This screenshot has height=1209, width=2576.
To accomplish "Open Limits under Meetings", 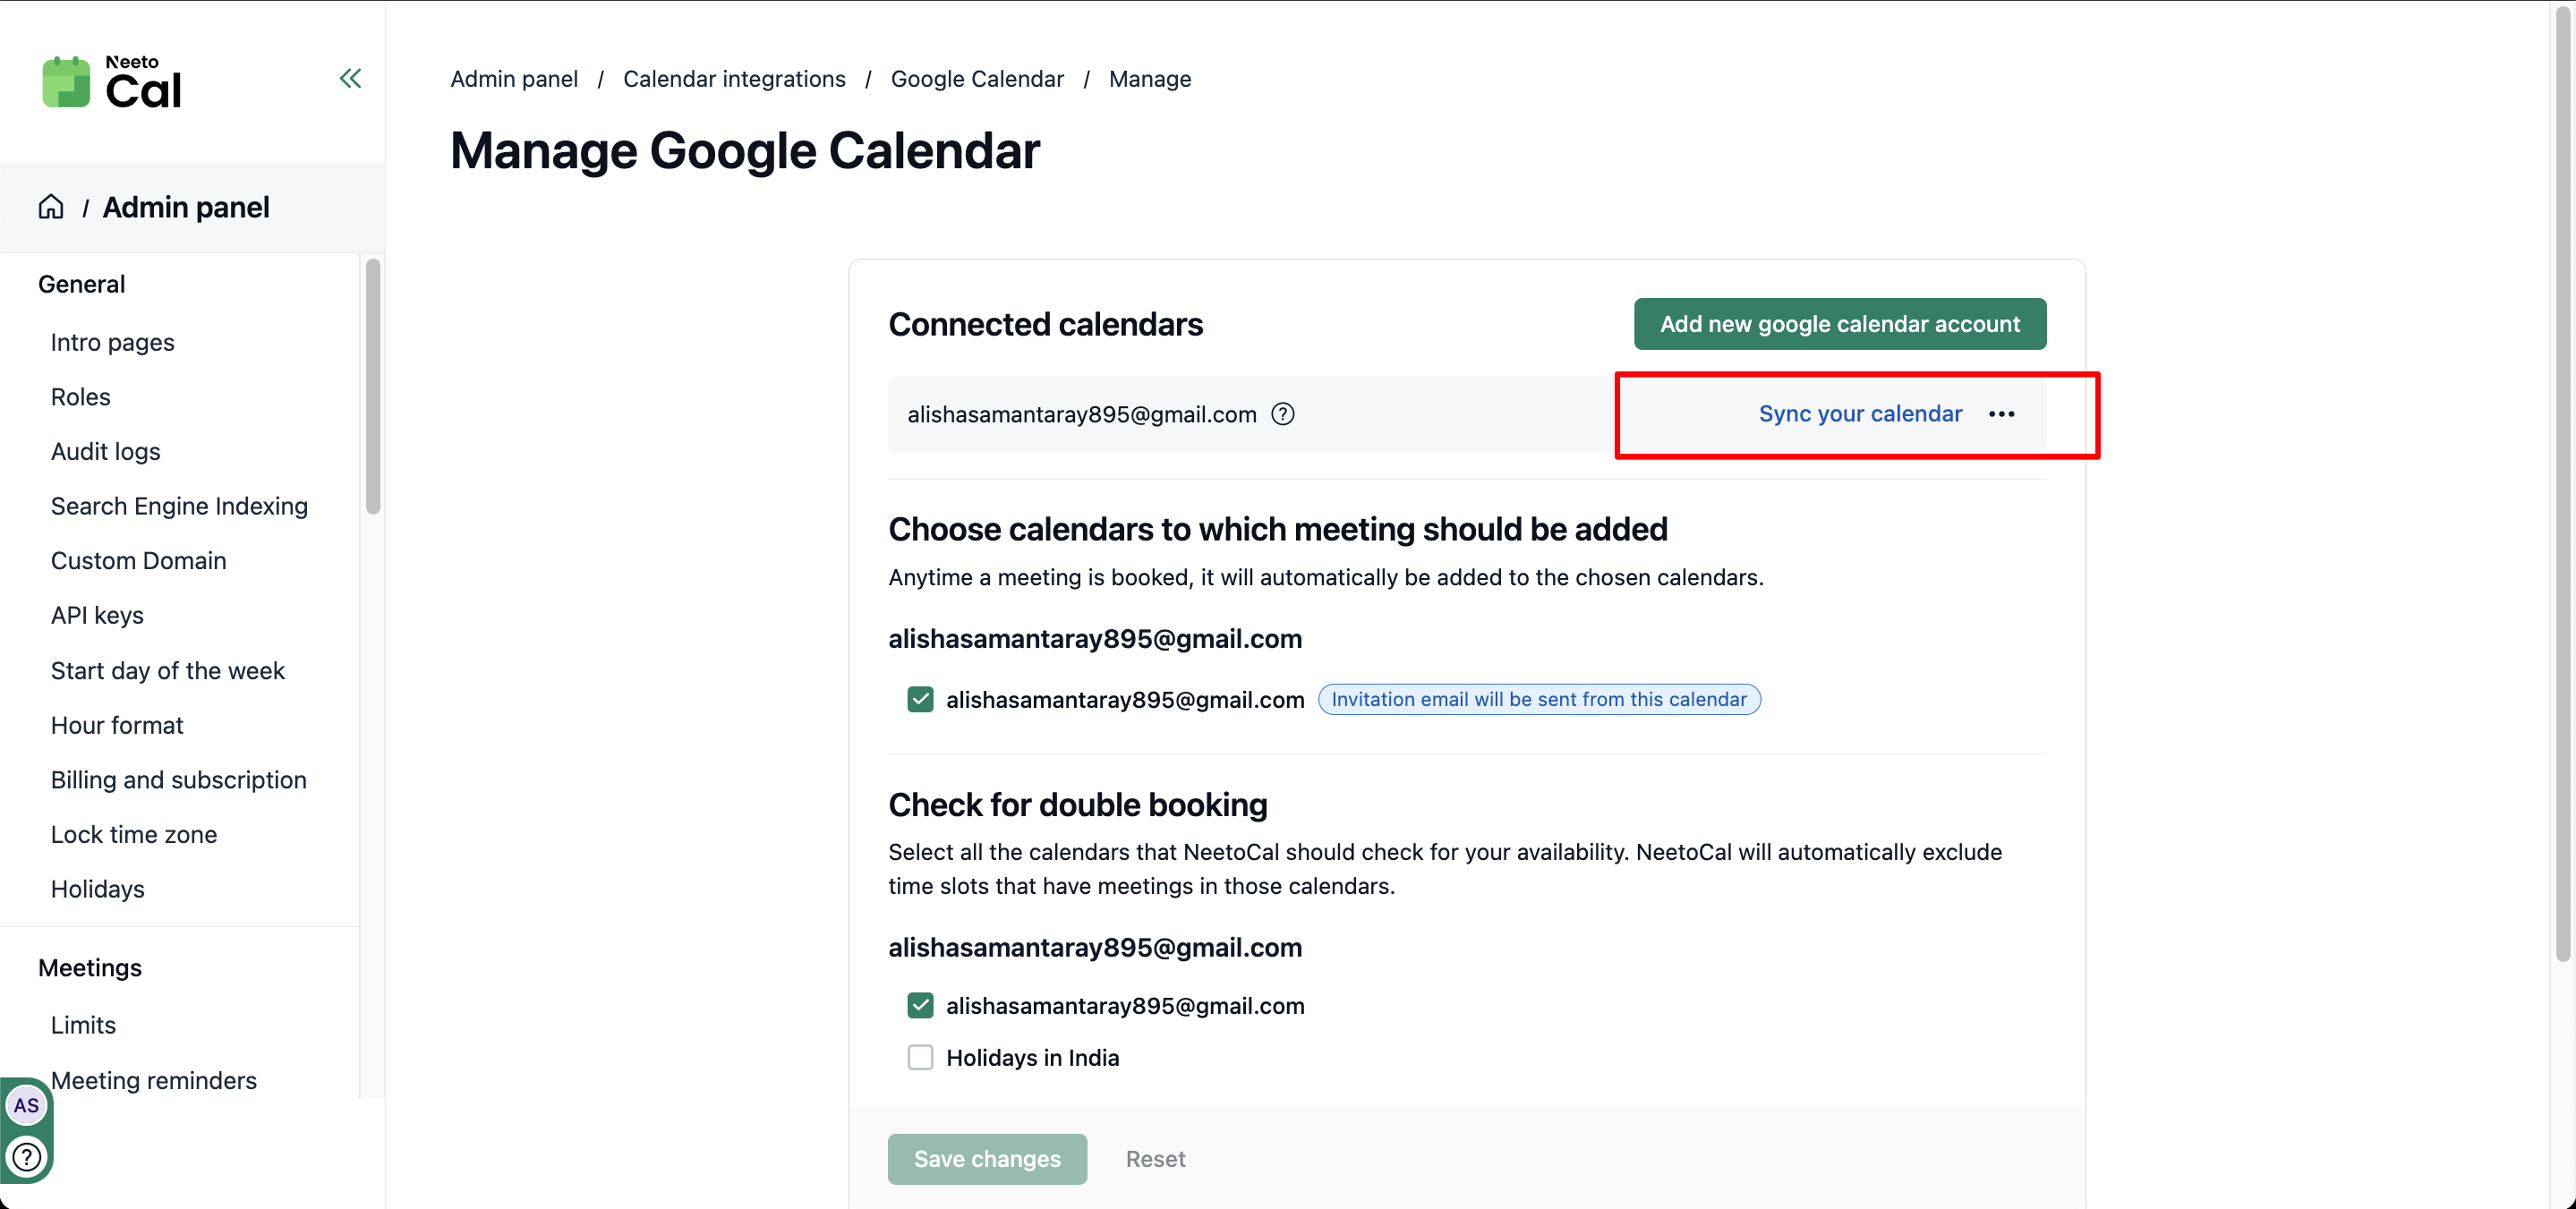I will 83,1025.
